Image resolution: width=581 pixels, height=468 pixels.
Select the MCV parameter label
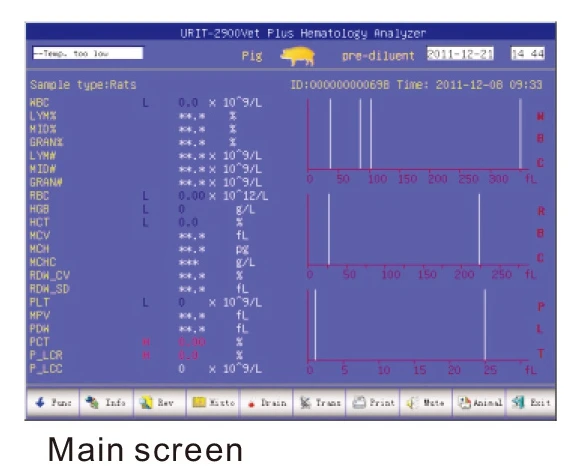[x=39, y=235]
